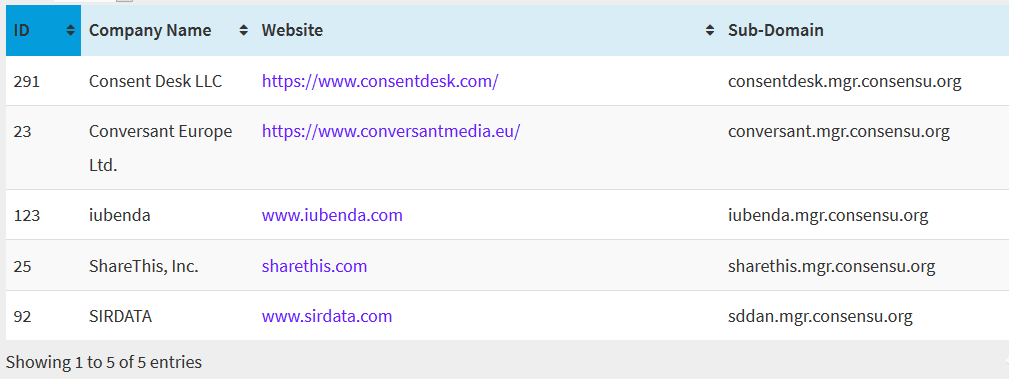This screenshot has width=1009, height=379.
Task: Click sub-domain sddan.mgr.consensu.org text
Action: point(820,317)
